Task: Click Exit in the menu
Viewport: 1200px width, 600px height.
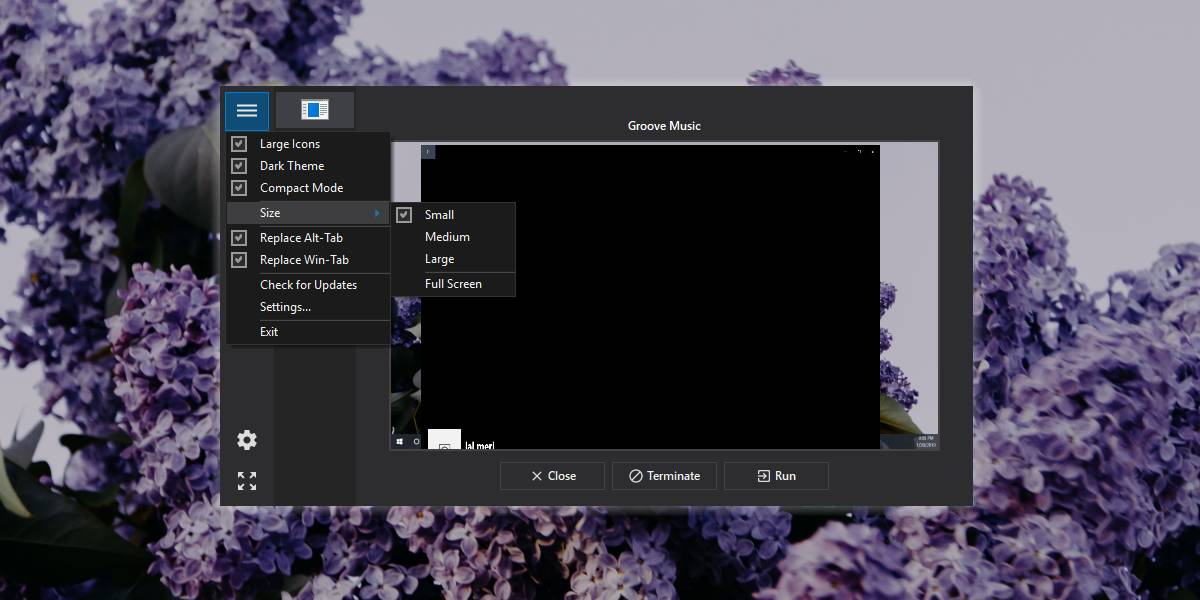Action: point(308,332)
